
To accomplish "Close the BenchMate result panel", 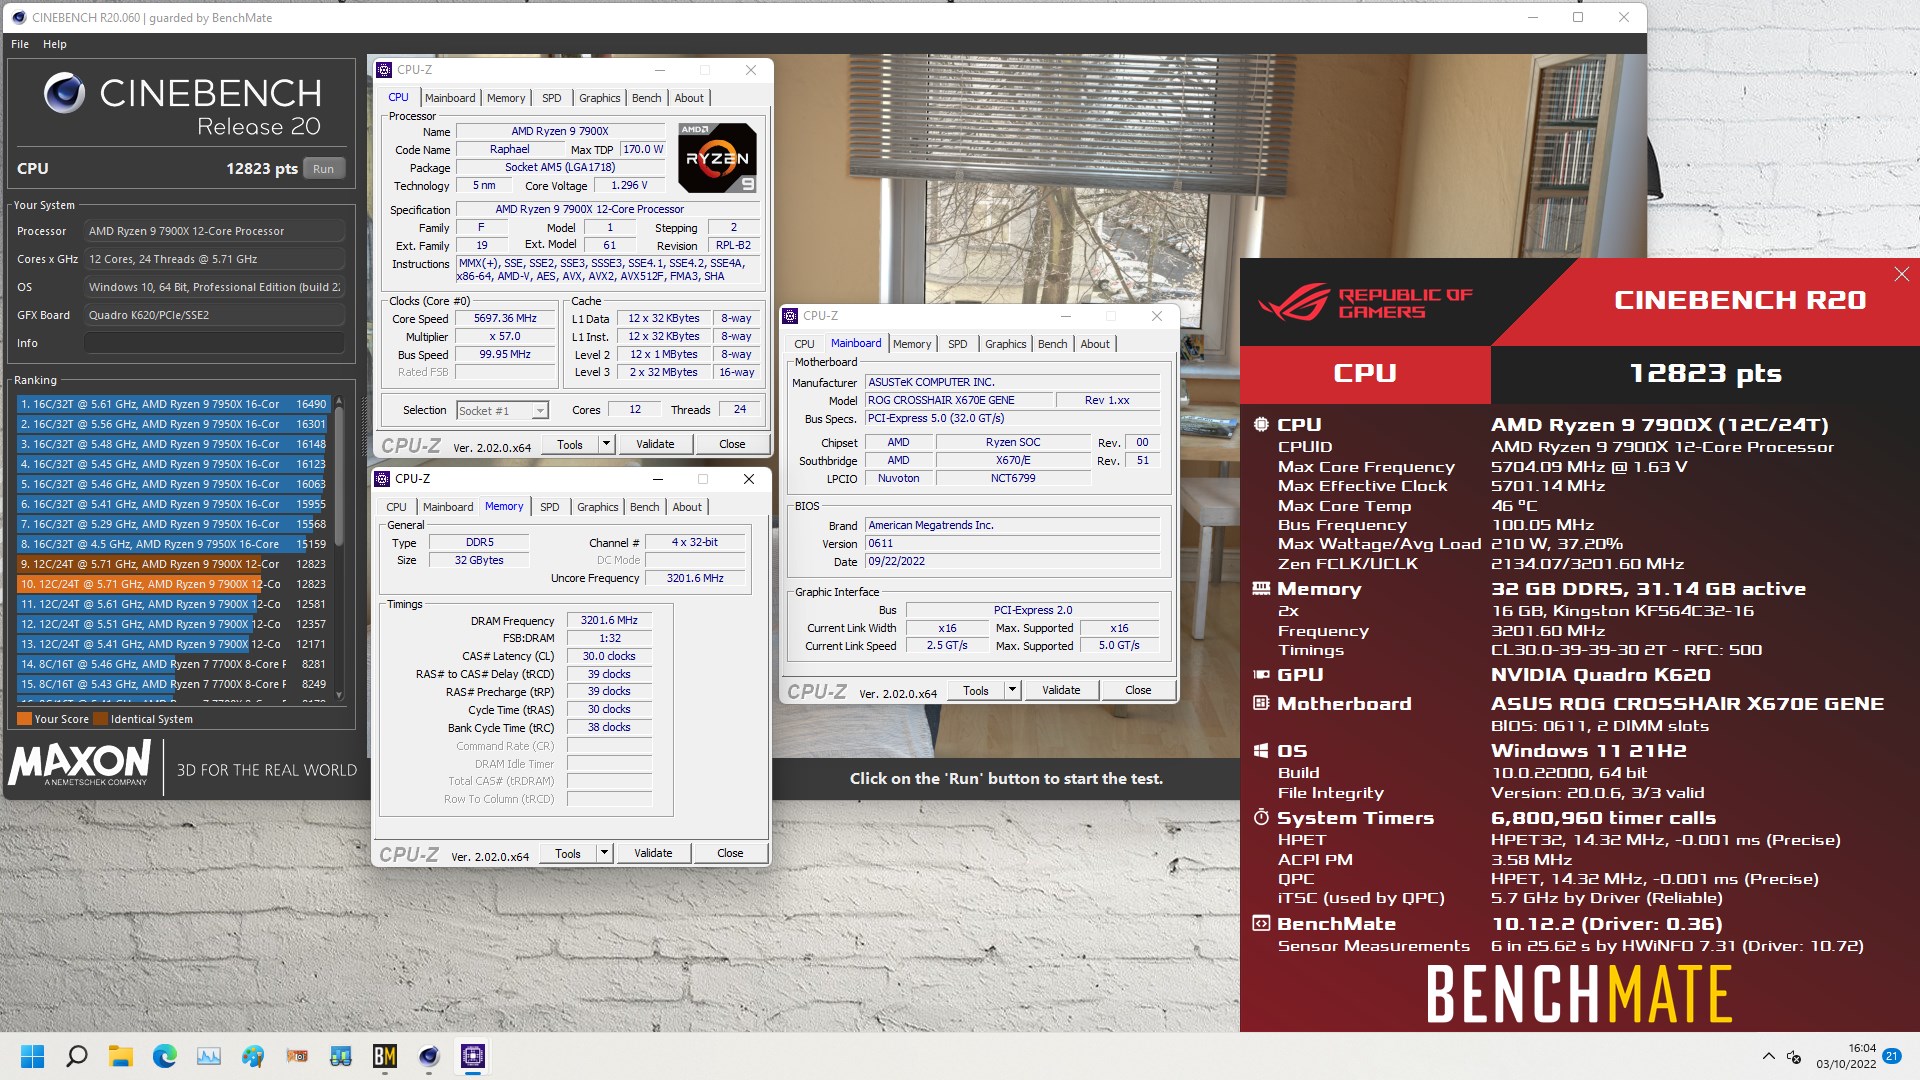I will pyautogui.click(x=1901, y=274).
